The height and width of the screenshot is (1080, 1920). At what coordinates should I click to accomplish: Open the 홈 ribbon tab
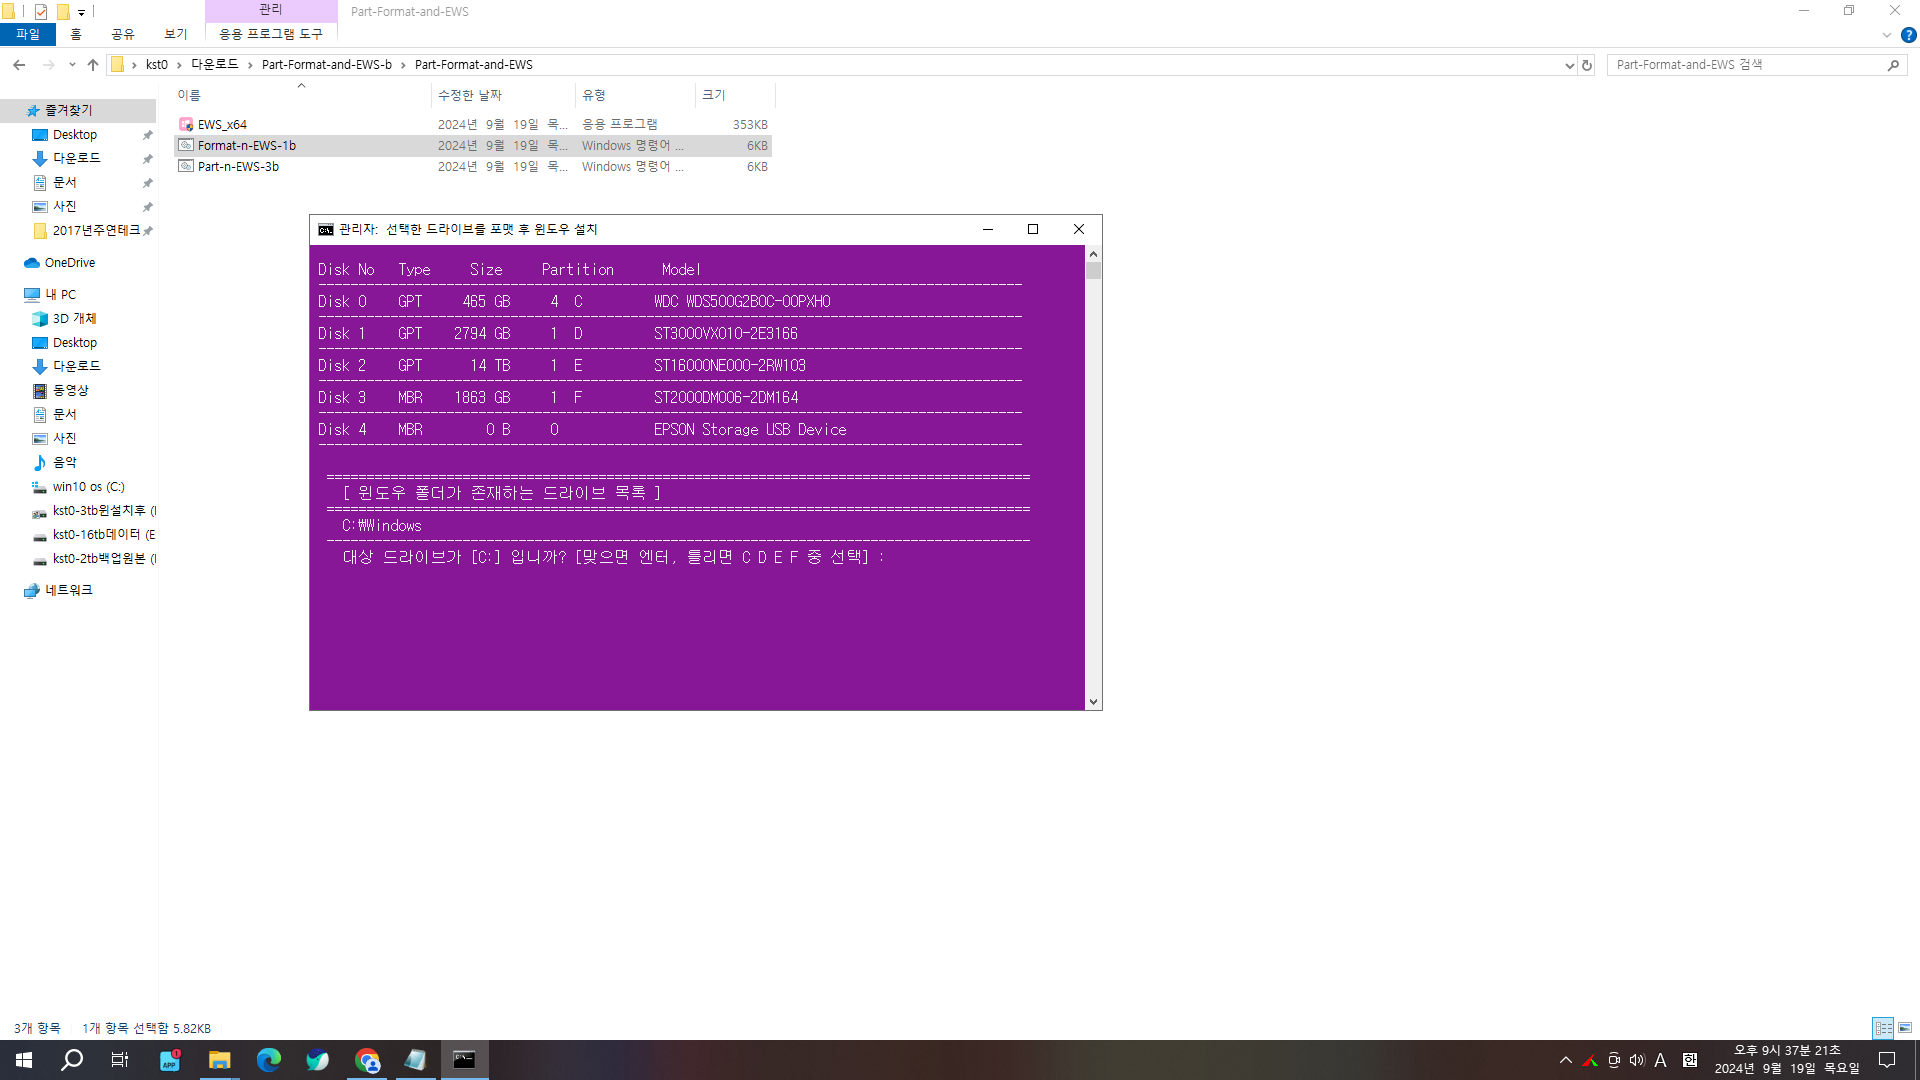click(76, 34)
